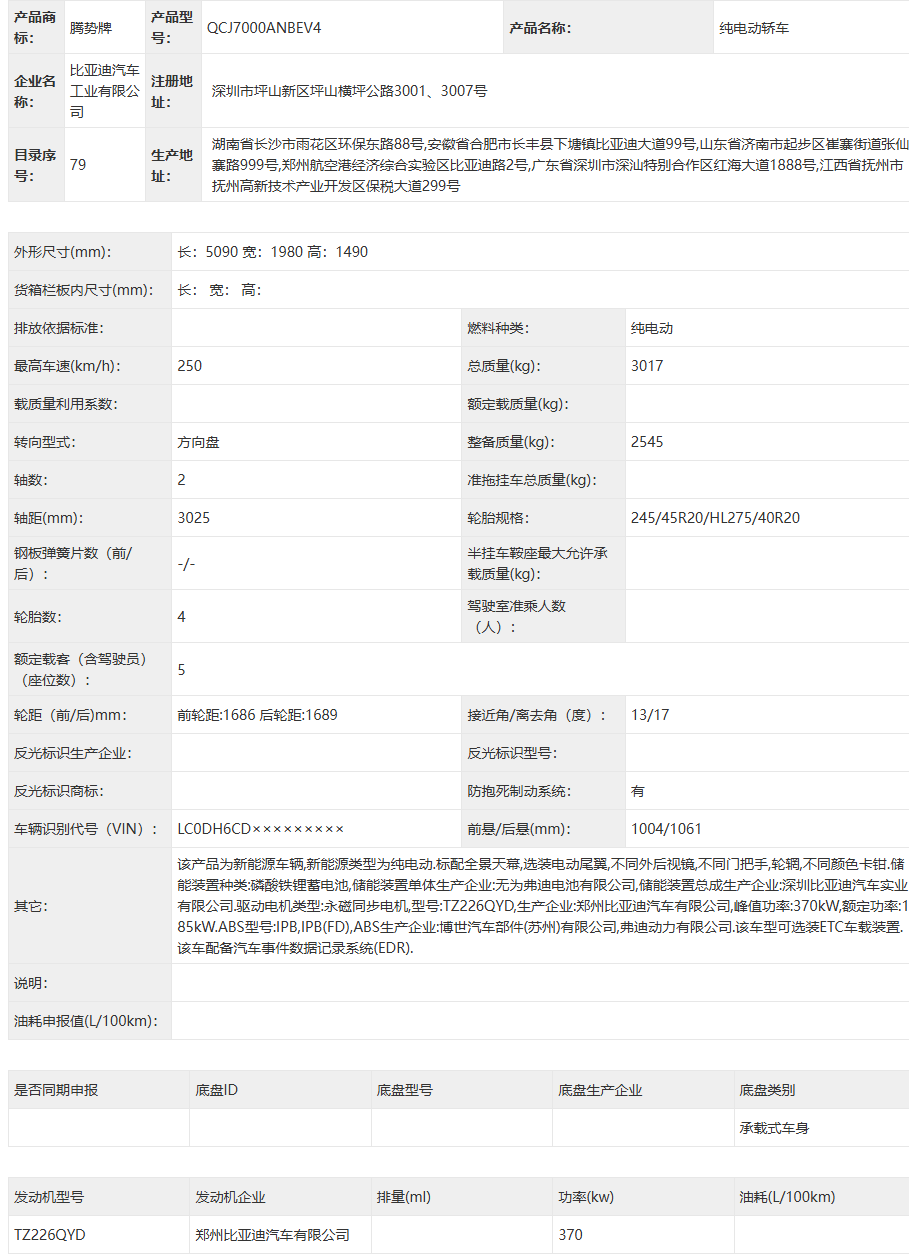Click the column header 底盘生产企业

tap(600, 1090)
